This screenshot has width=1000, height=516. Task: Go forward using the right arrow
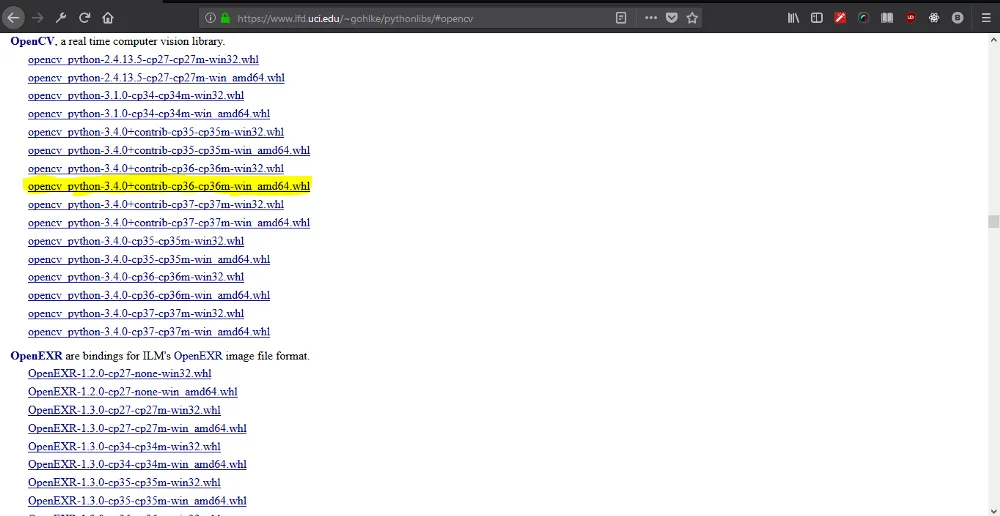[x=38, y=18]
